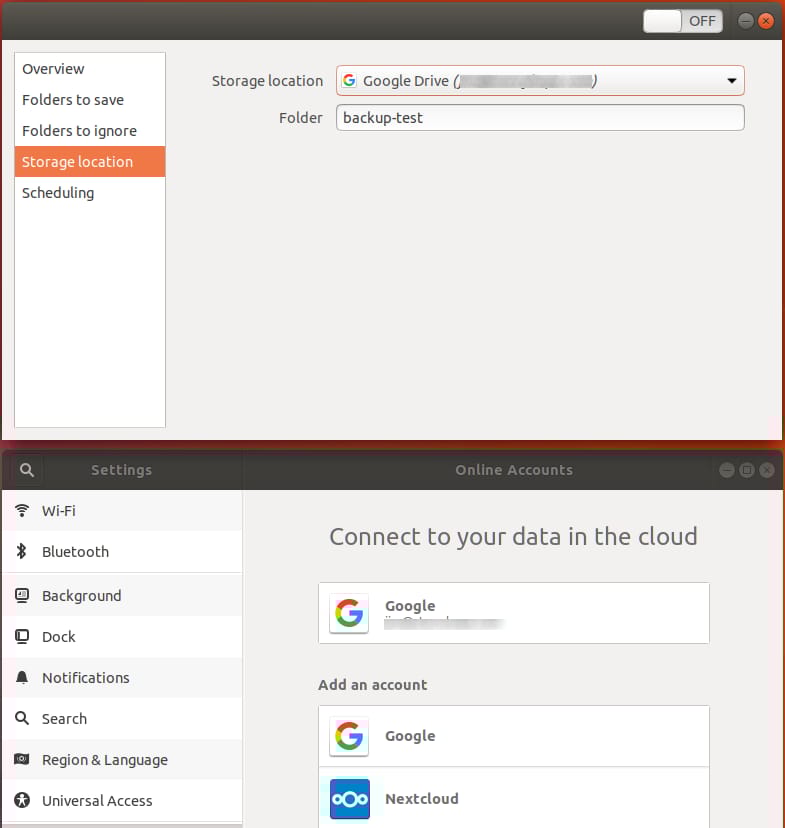
Task: Open the Overview section
Action: click(x=54, y=69)
